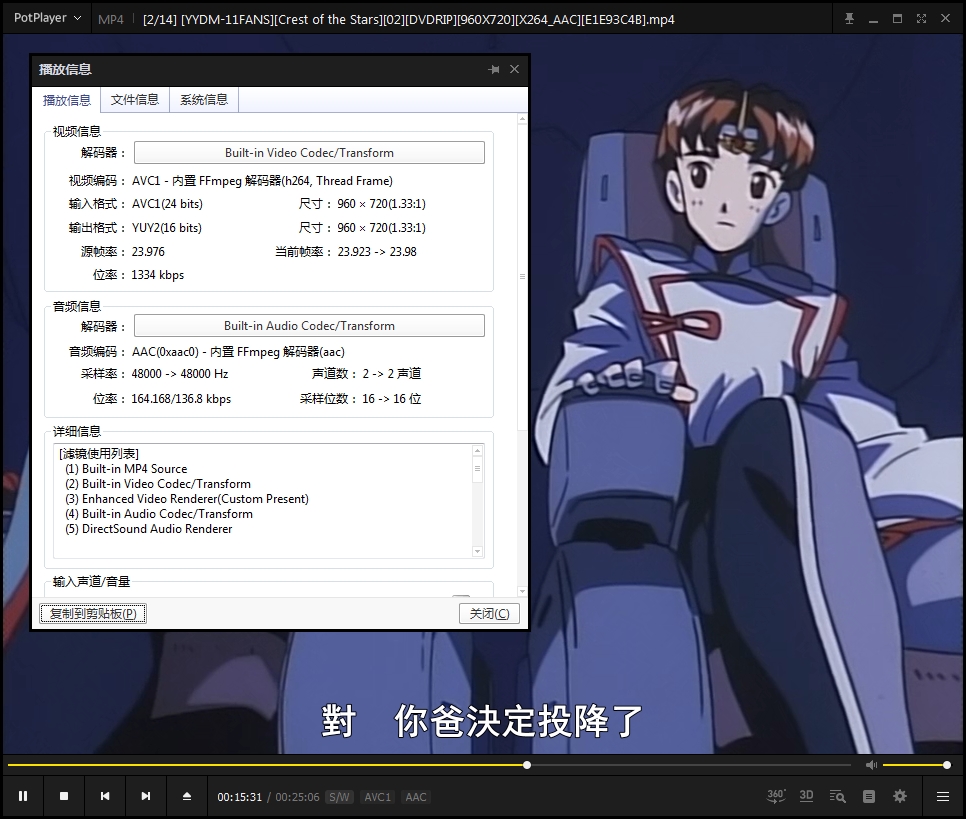Click Built-in Audio Codec/Transform button
Image resolution: width=966 pixels, height=819 pixels.
point(309,325)
